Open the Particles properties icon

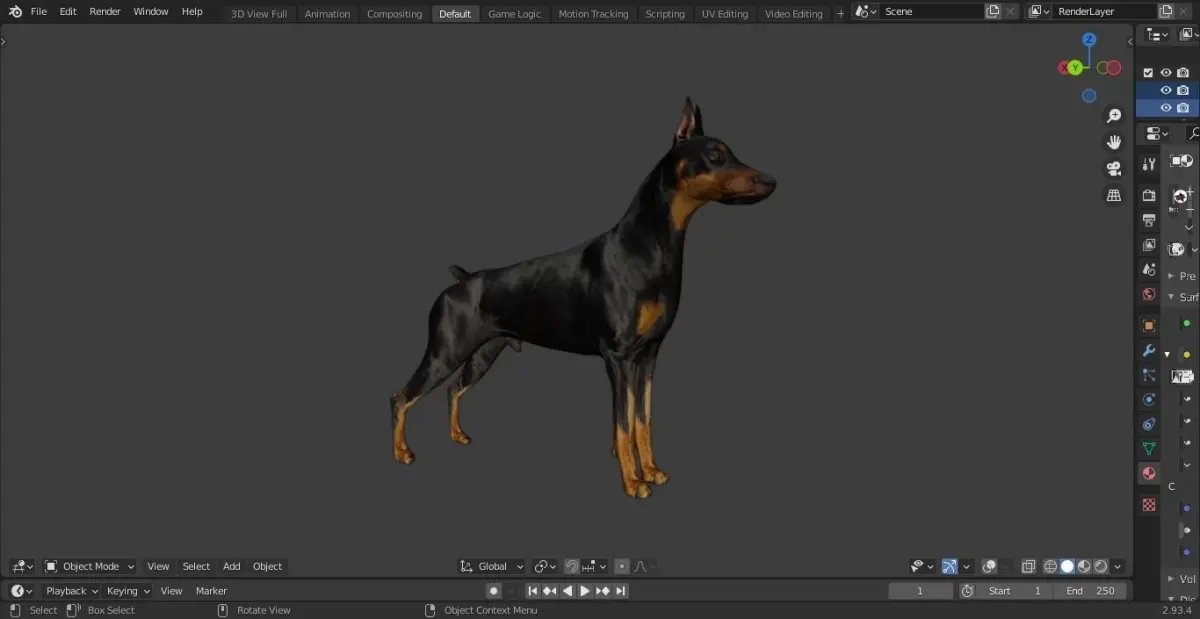pyautogui.click(x=1149, y=375)
